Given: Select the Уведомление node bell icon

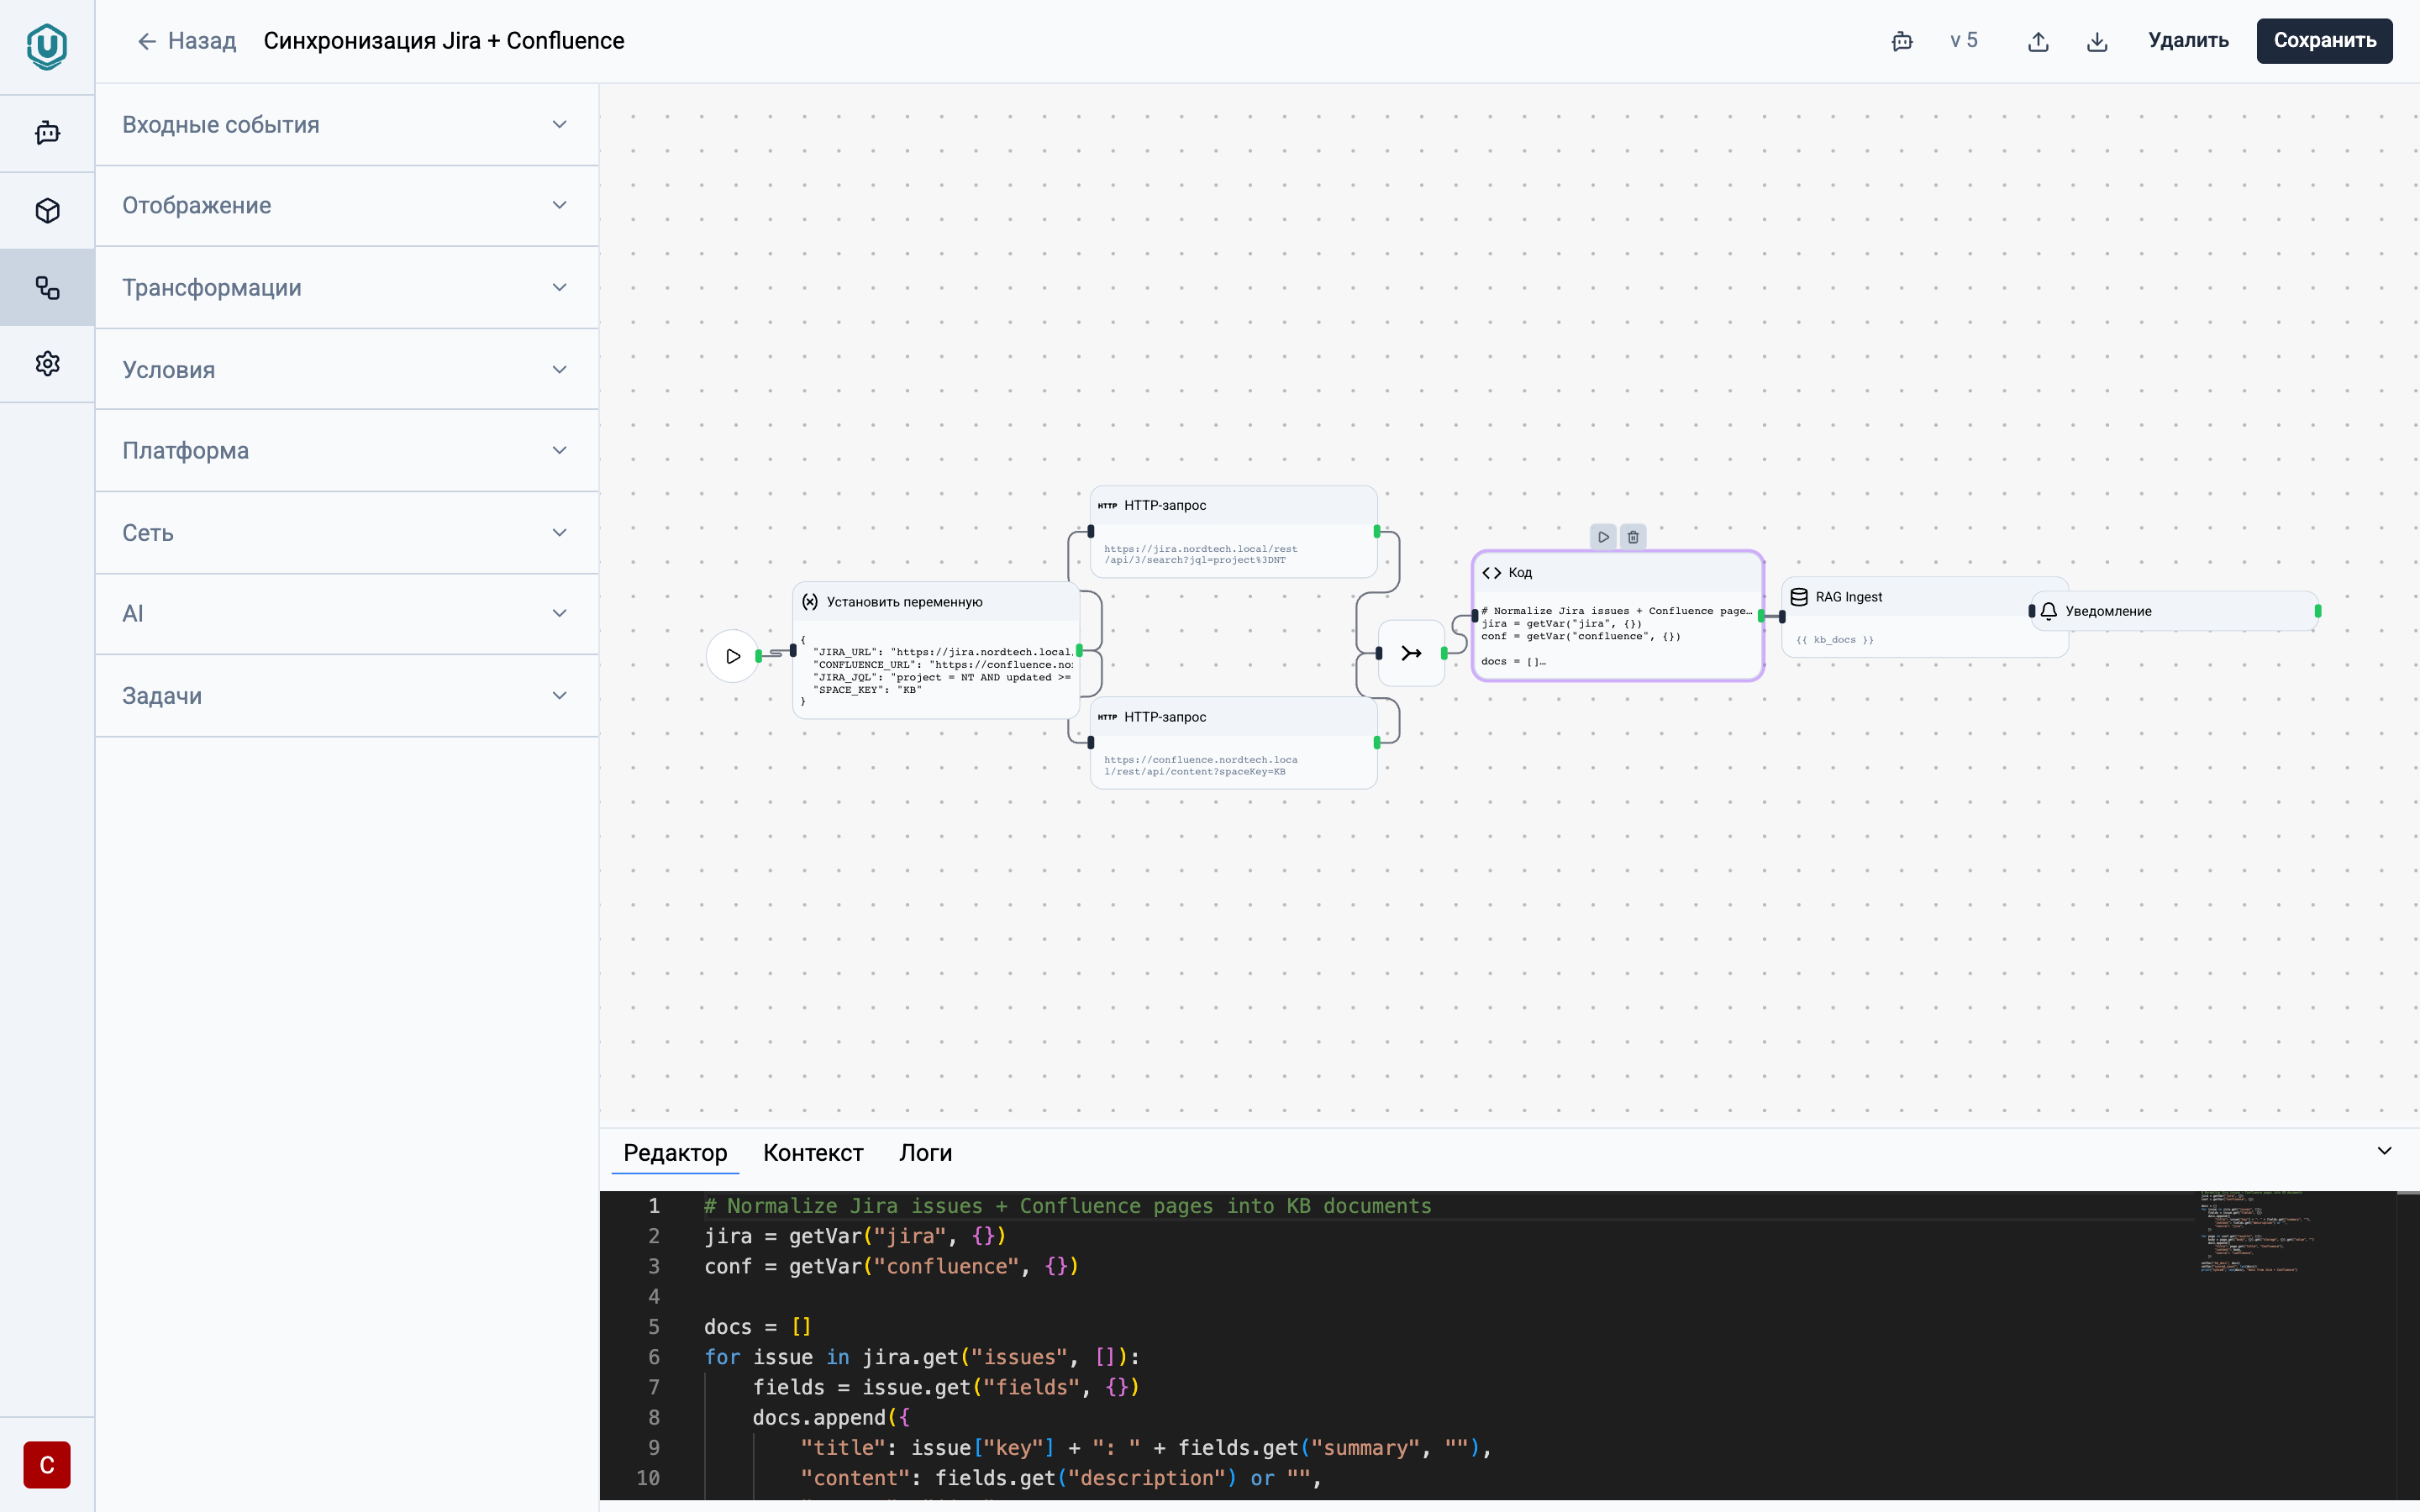Looking at the screenshot, I should point(2049,611).
